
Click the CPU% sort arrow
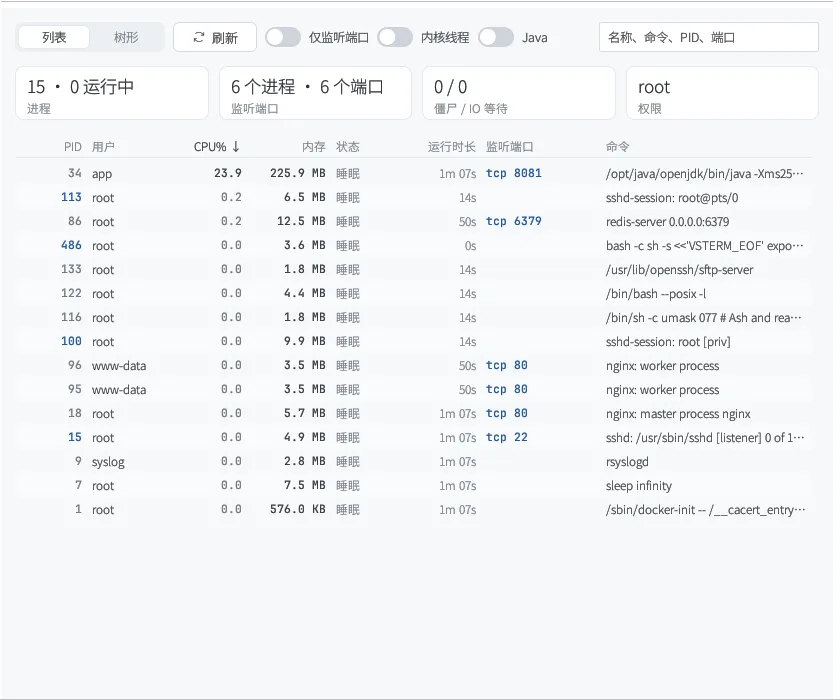[x=236, y=147]
